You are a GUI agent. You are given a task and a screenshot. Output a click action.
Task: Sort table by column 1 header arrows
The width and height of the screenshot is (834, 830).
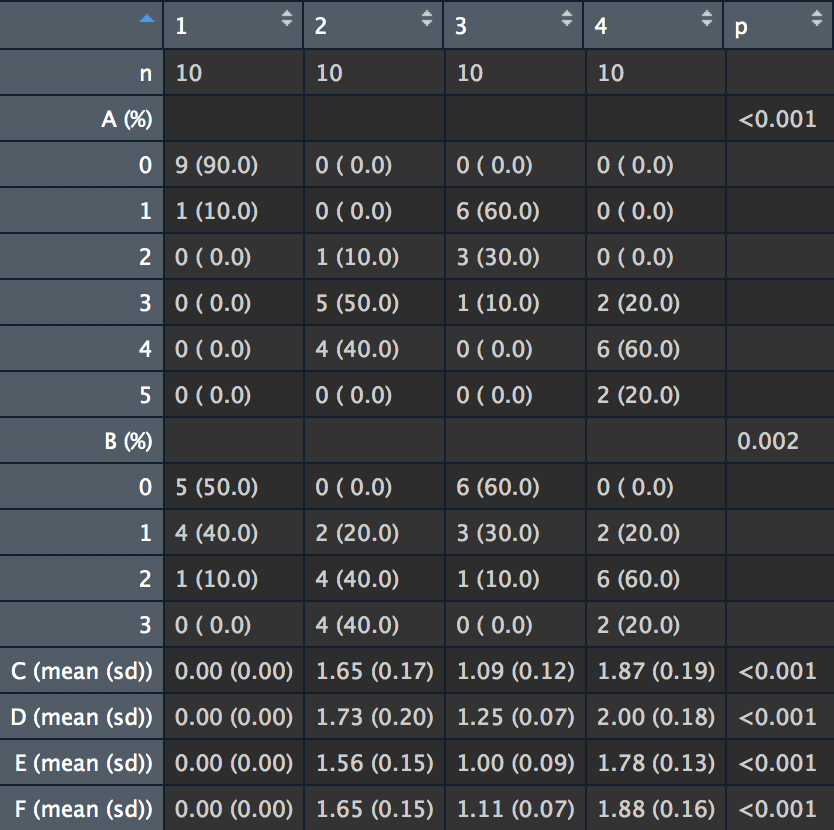point(287,18)
